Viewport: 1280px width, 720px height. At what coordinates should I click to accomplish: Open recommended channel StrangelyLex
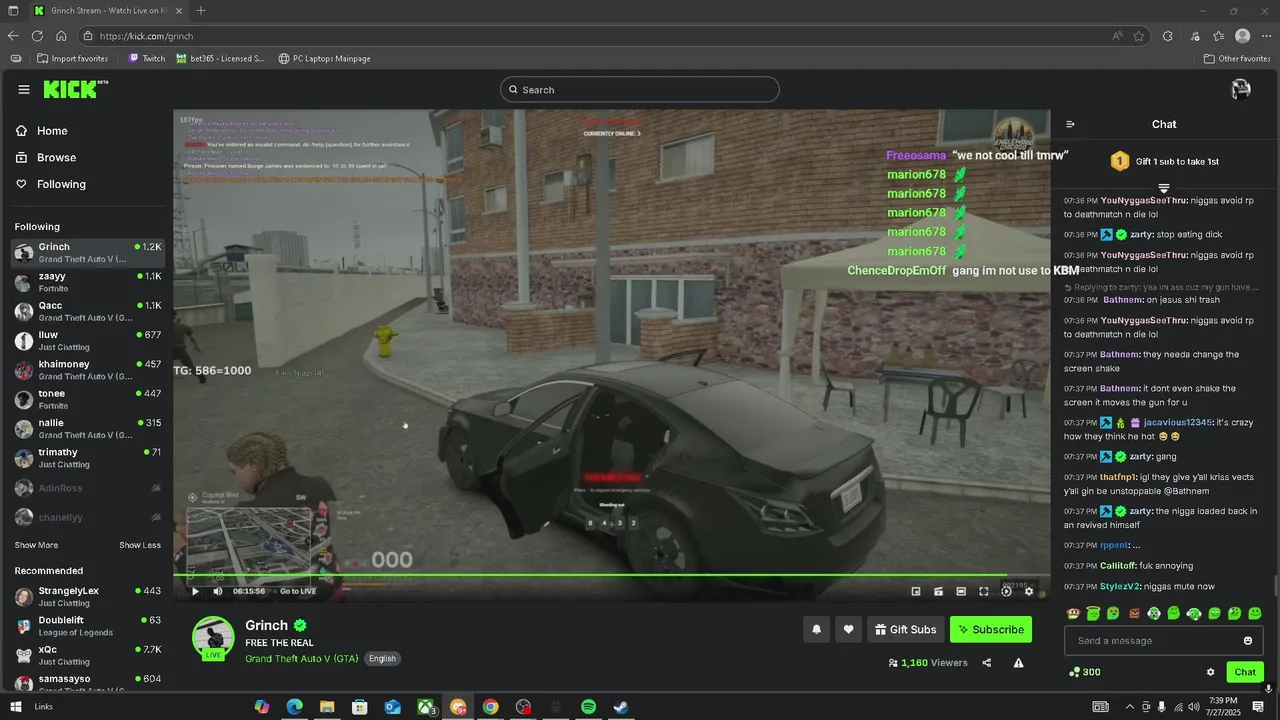(88, 596)
